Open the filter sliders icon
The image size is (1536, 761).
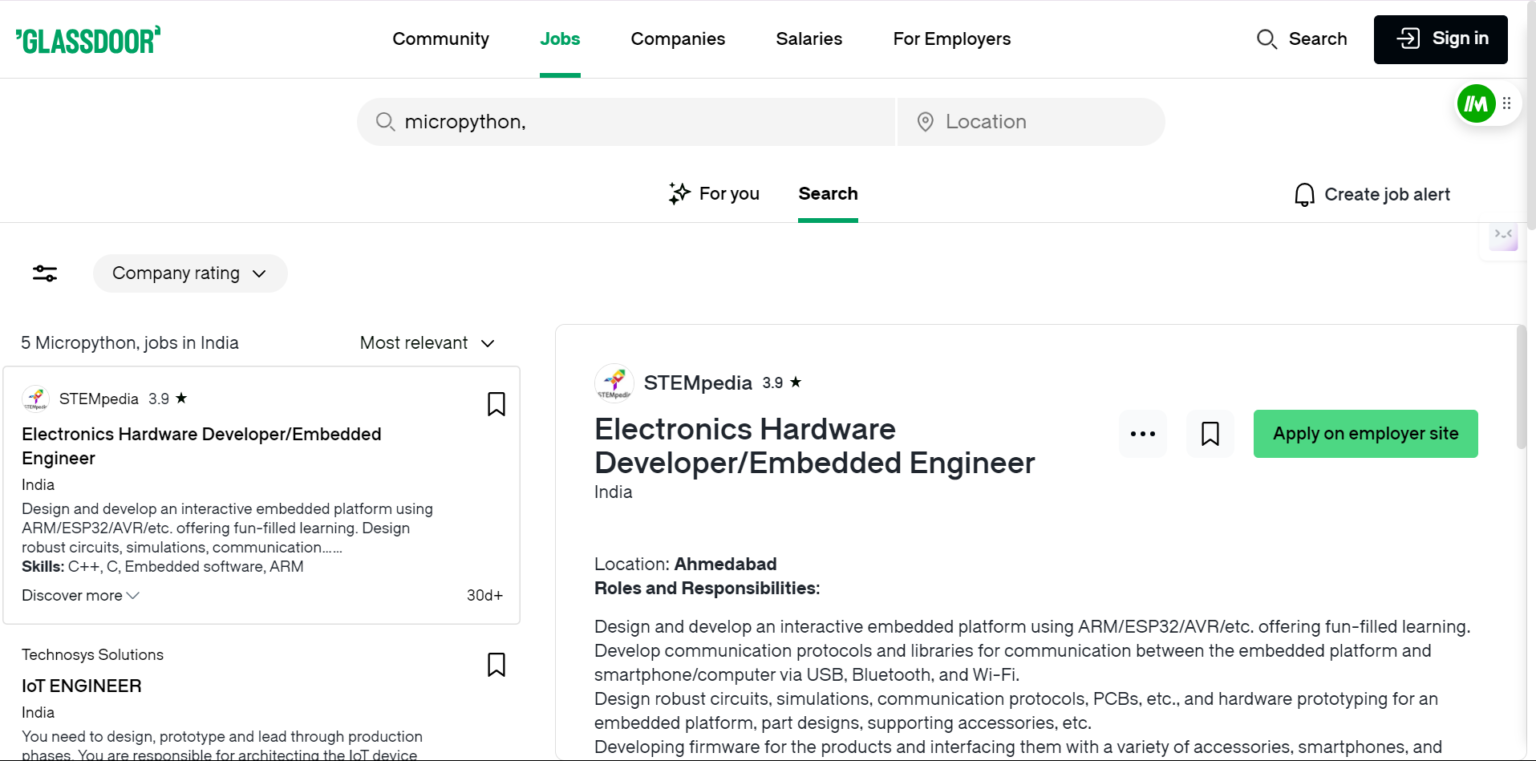point(45,273)
